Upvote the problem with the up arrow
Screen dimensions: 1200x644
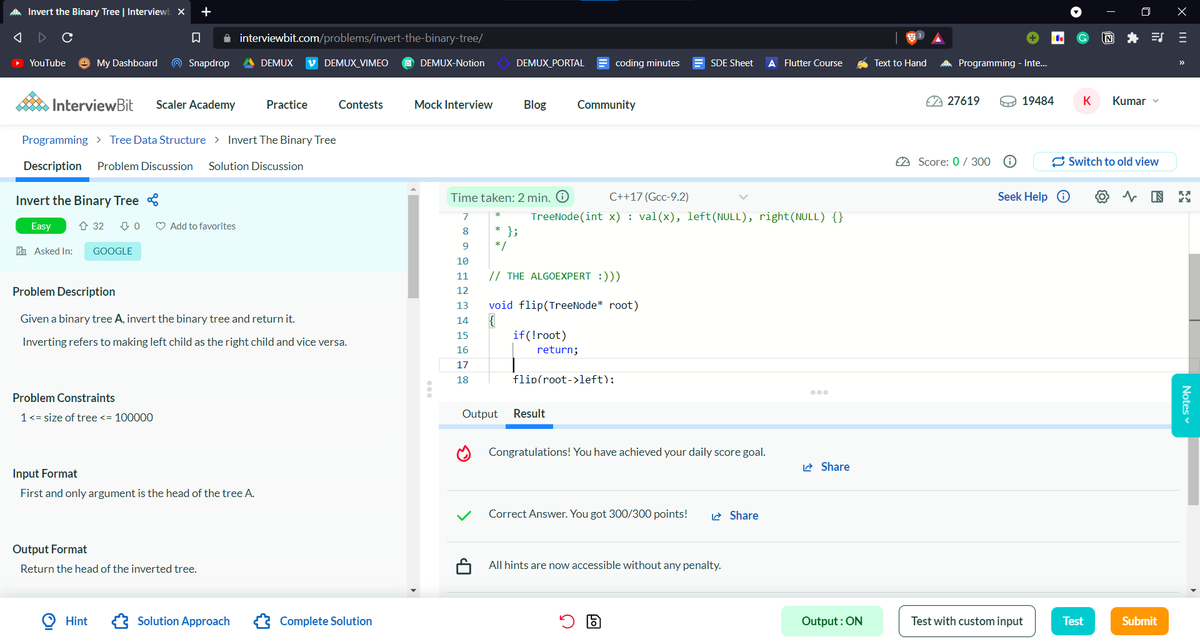[83, 226]
